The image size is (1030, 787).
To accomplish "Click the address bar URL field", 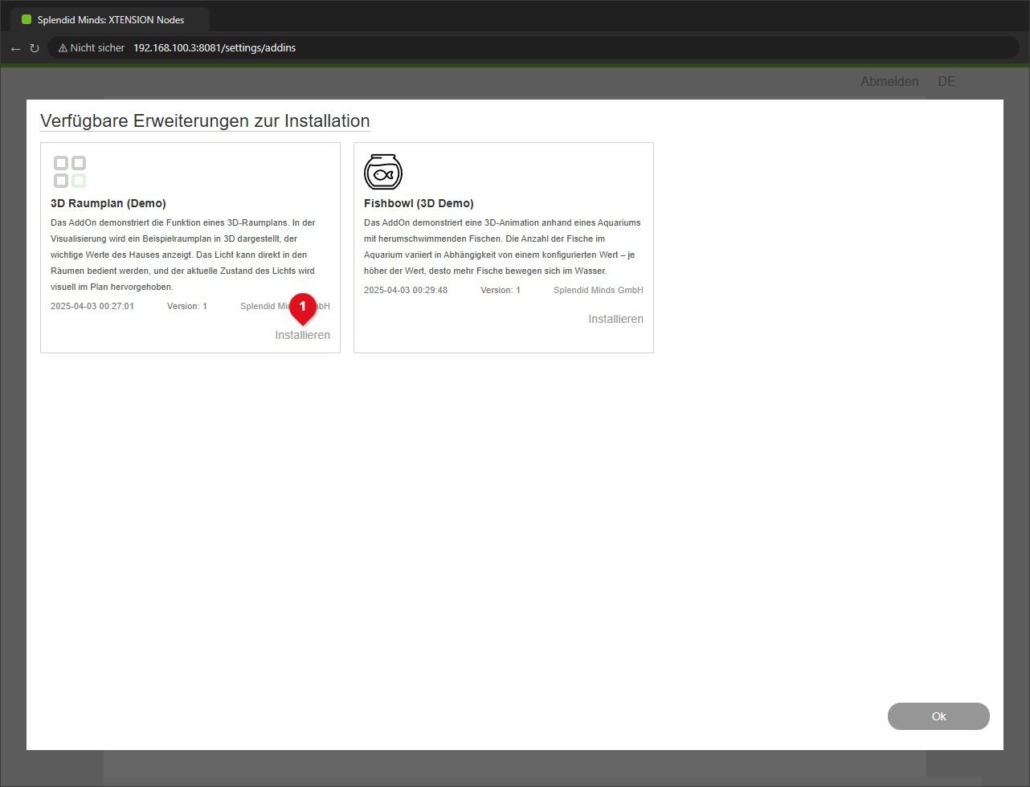I will click(214, 48).
